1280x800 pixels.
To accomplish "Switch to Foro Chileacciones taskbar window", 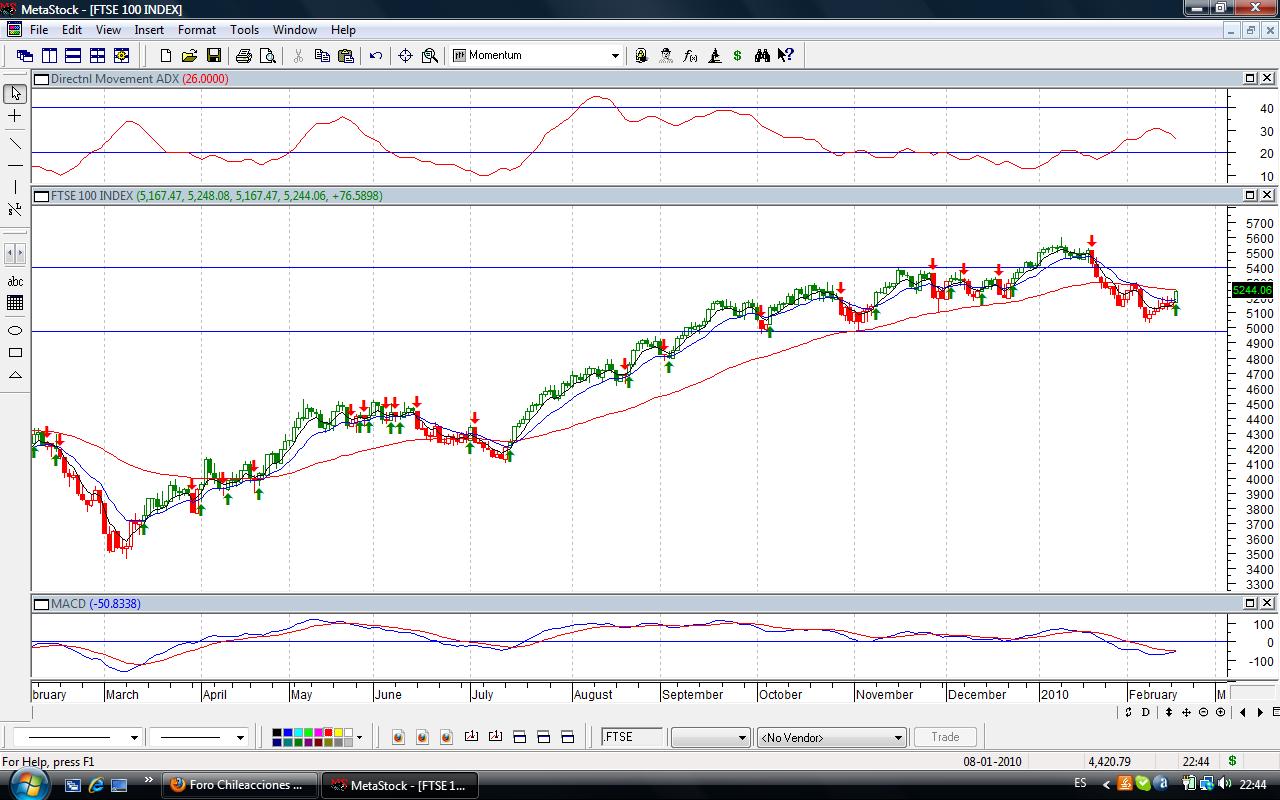I will click(x=240, y=785).
